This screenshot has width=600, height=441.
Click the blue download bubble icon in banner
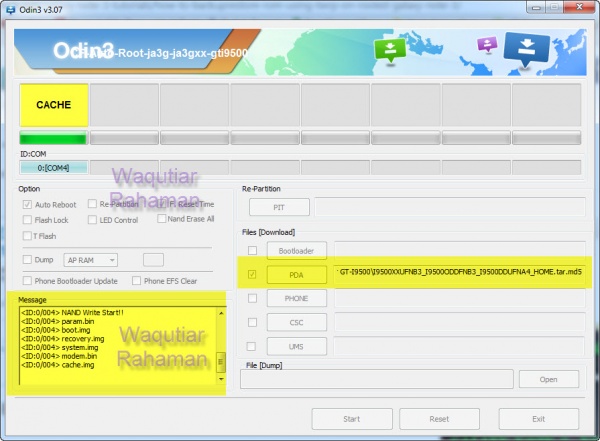527,49
